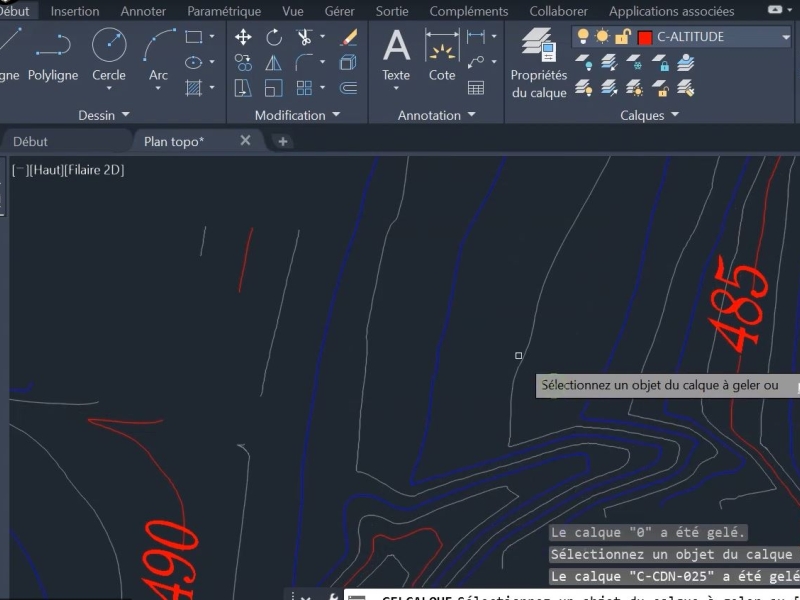Open the Insertion ribbon tab

[75, 11]
